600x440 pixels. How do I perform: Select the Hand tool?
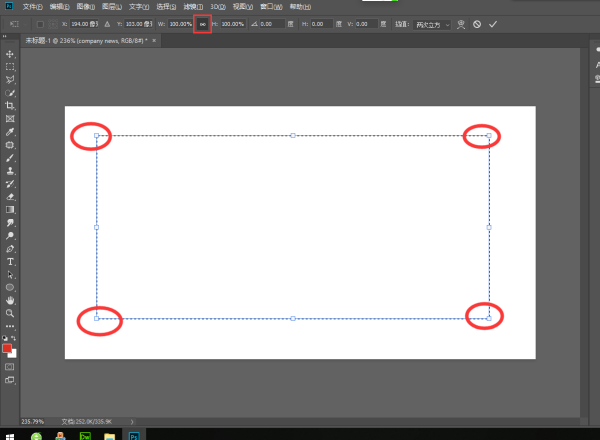(10, 300)
